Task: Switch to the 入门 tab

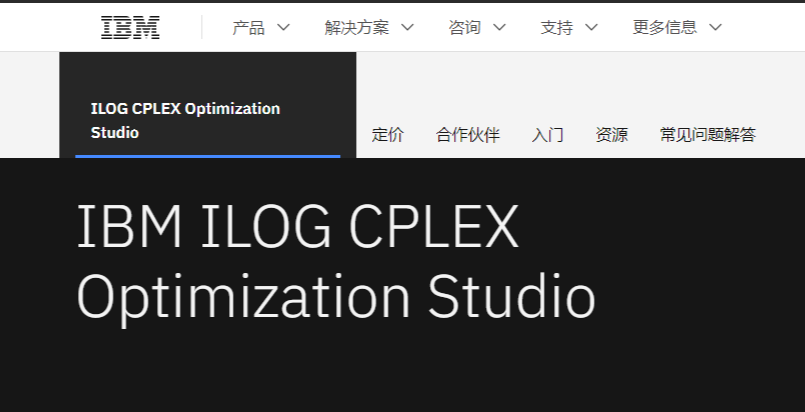Action: 548,135
